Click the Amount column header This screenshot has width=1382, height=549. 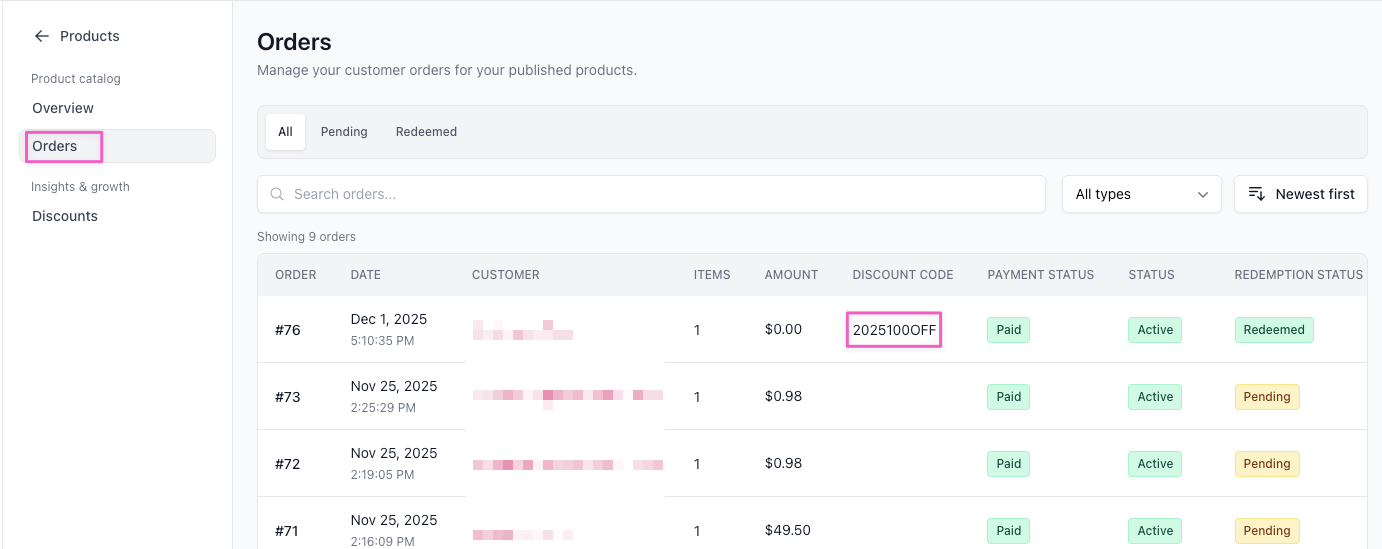coord(791,275)
